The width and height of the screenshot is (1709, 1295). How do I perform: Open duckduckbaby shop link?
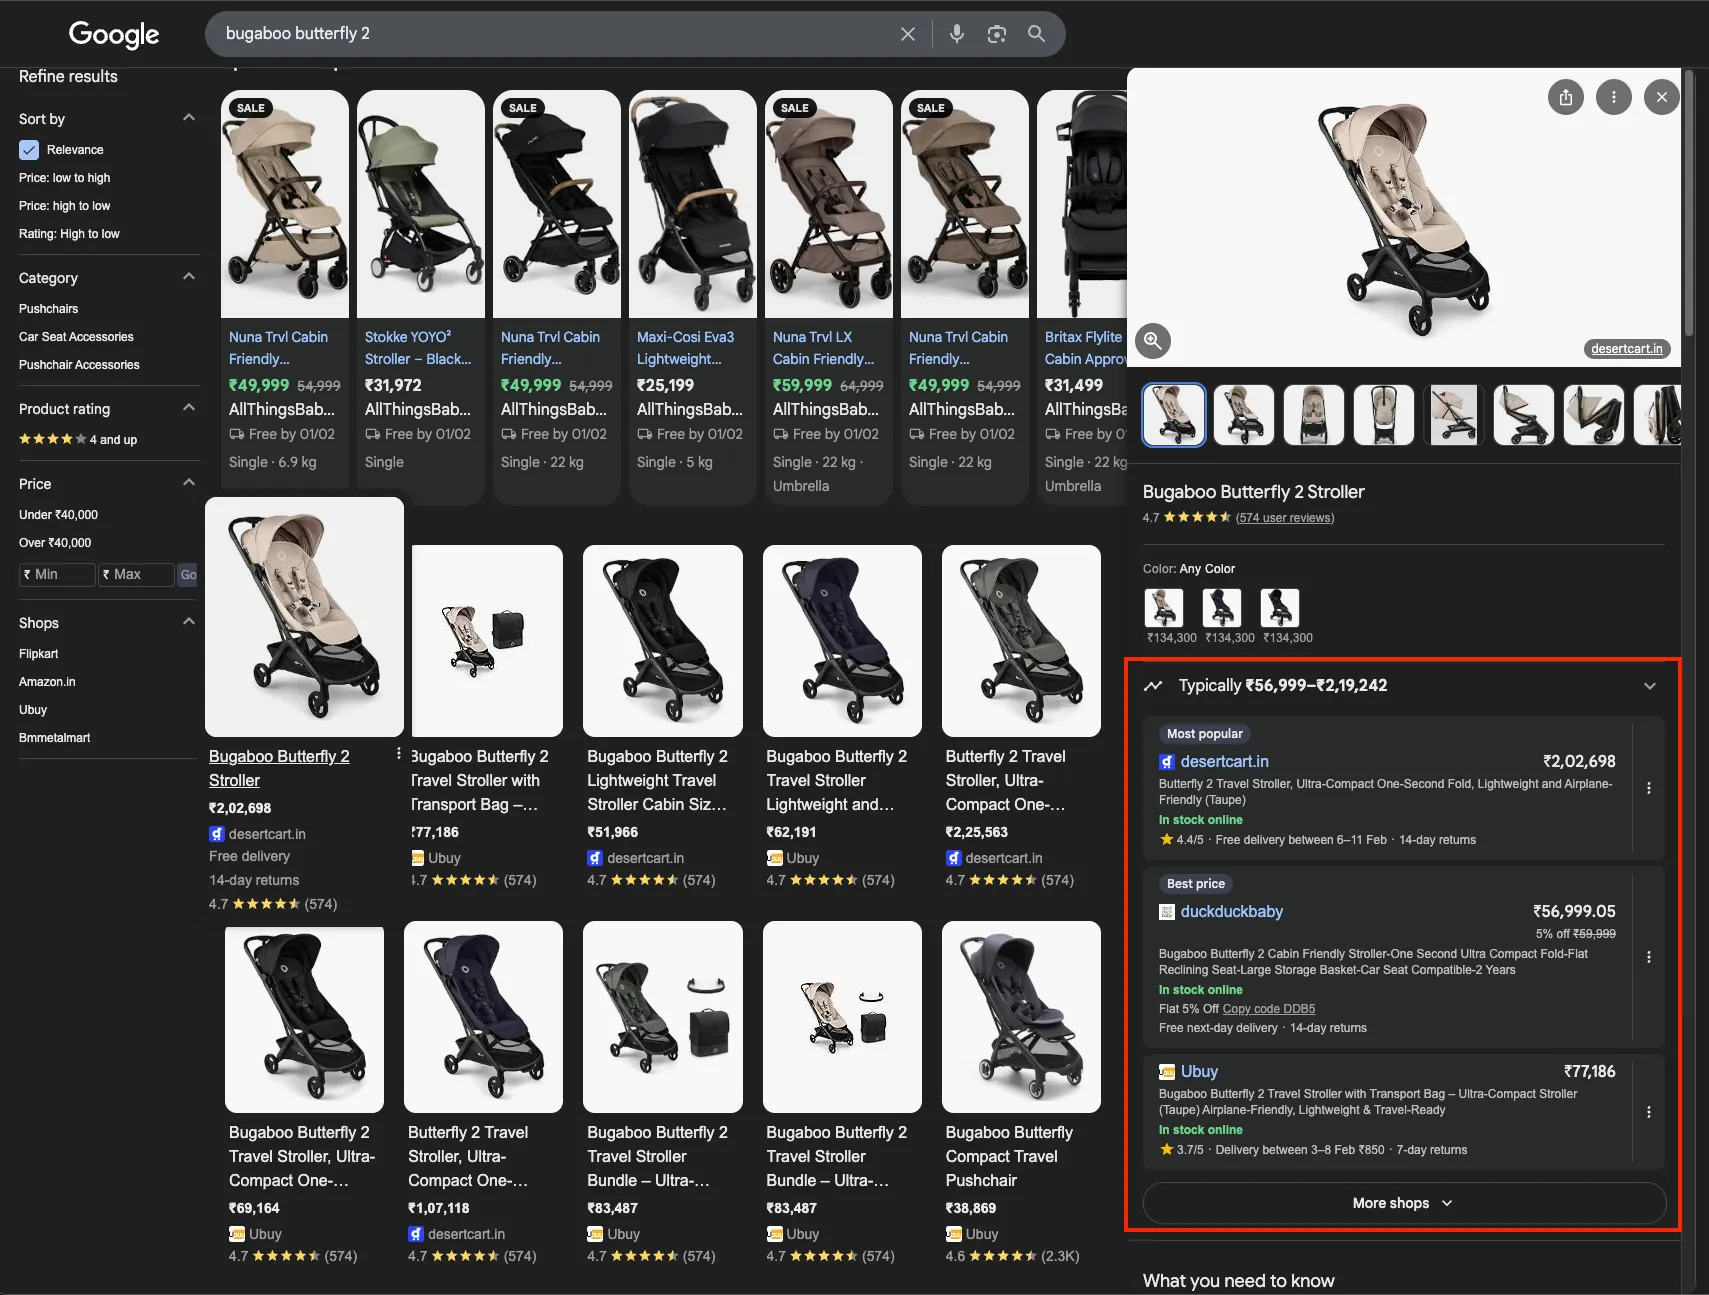point(1231,912)
